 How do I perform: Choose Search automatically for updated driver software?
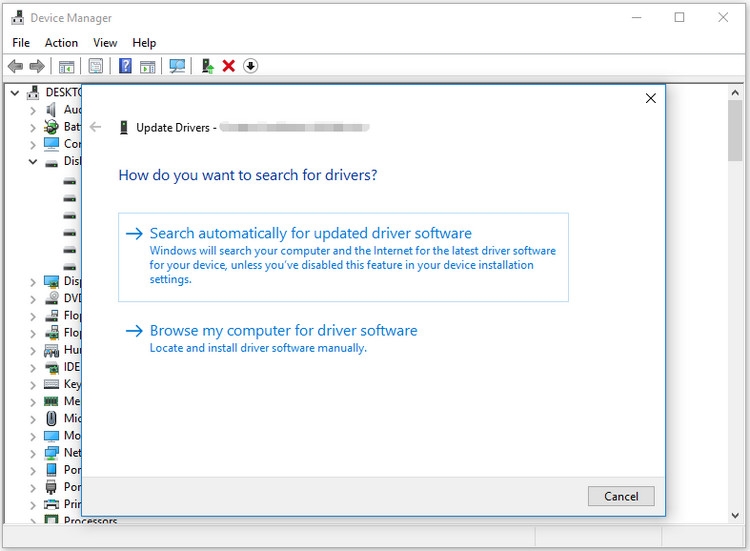tap(343, 257)
